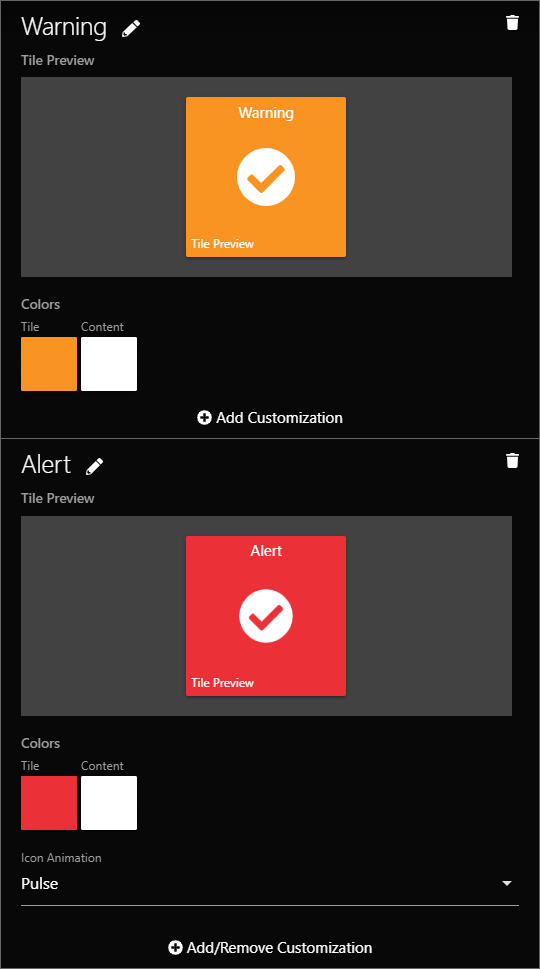Click the checkmark icon in Alert tile
540x969 pixels.
(266, 616)
